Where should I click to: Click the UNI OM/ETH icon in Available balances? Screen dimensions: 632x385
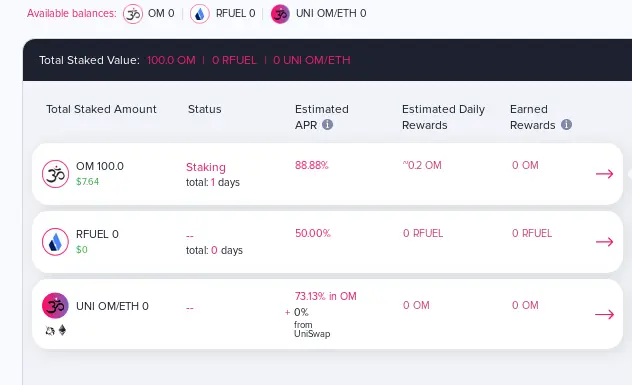280,14
